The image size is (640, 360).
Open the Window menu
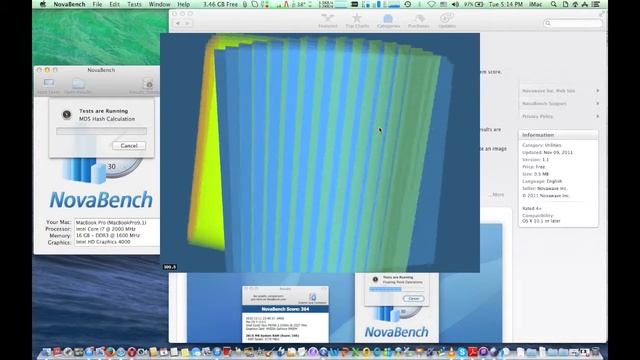[x=159, y=4]
